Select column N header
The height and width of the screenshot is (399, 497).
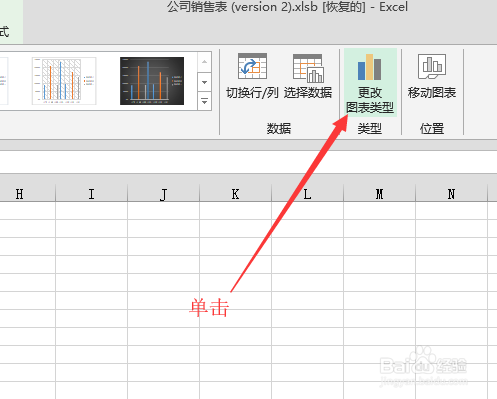coord(451,194)
